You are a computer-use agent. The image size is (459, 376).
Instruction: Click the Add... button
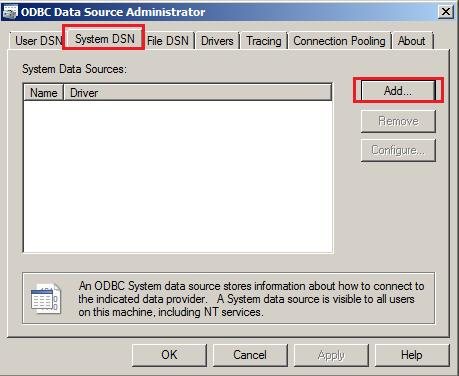pyautogui.click(x=398, y=90)
